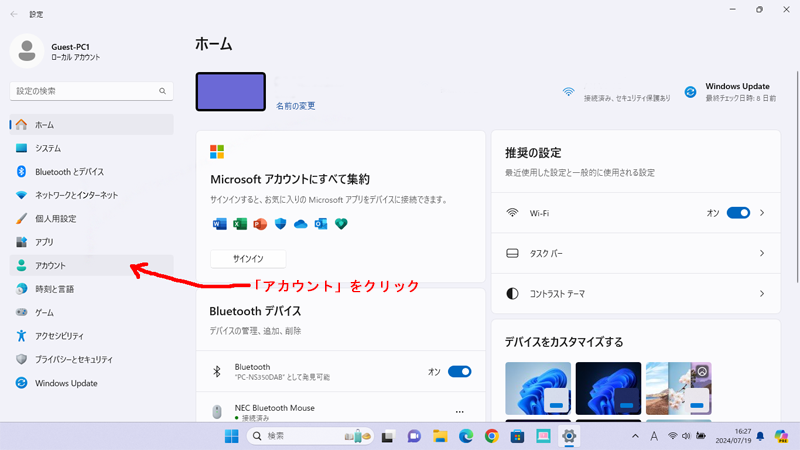The width and height of the screenshot is (800, 450).
Task: Toggle the Wi-Fi switch off
Action: [738, 213]
